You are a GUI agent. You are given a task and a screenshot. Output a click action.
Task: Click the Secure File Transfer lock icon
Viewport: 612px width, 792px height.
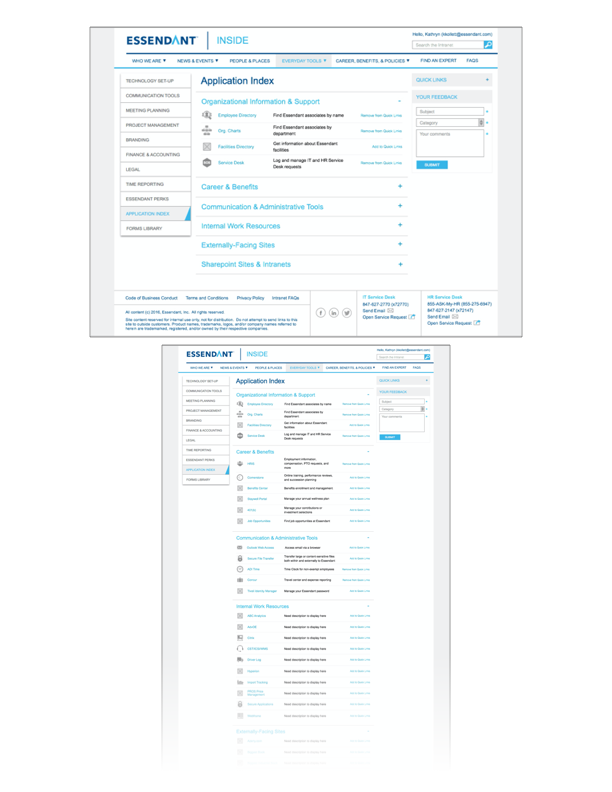[240, 558]
